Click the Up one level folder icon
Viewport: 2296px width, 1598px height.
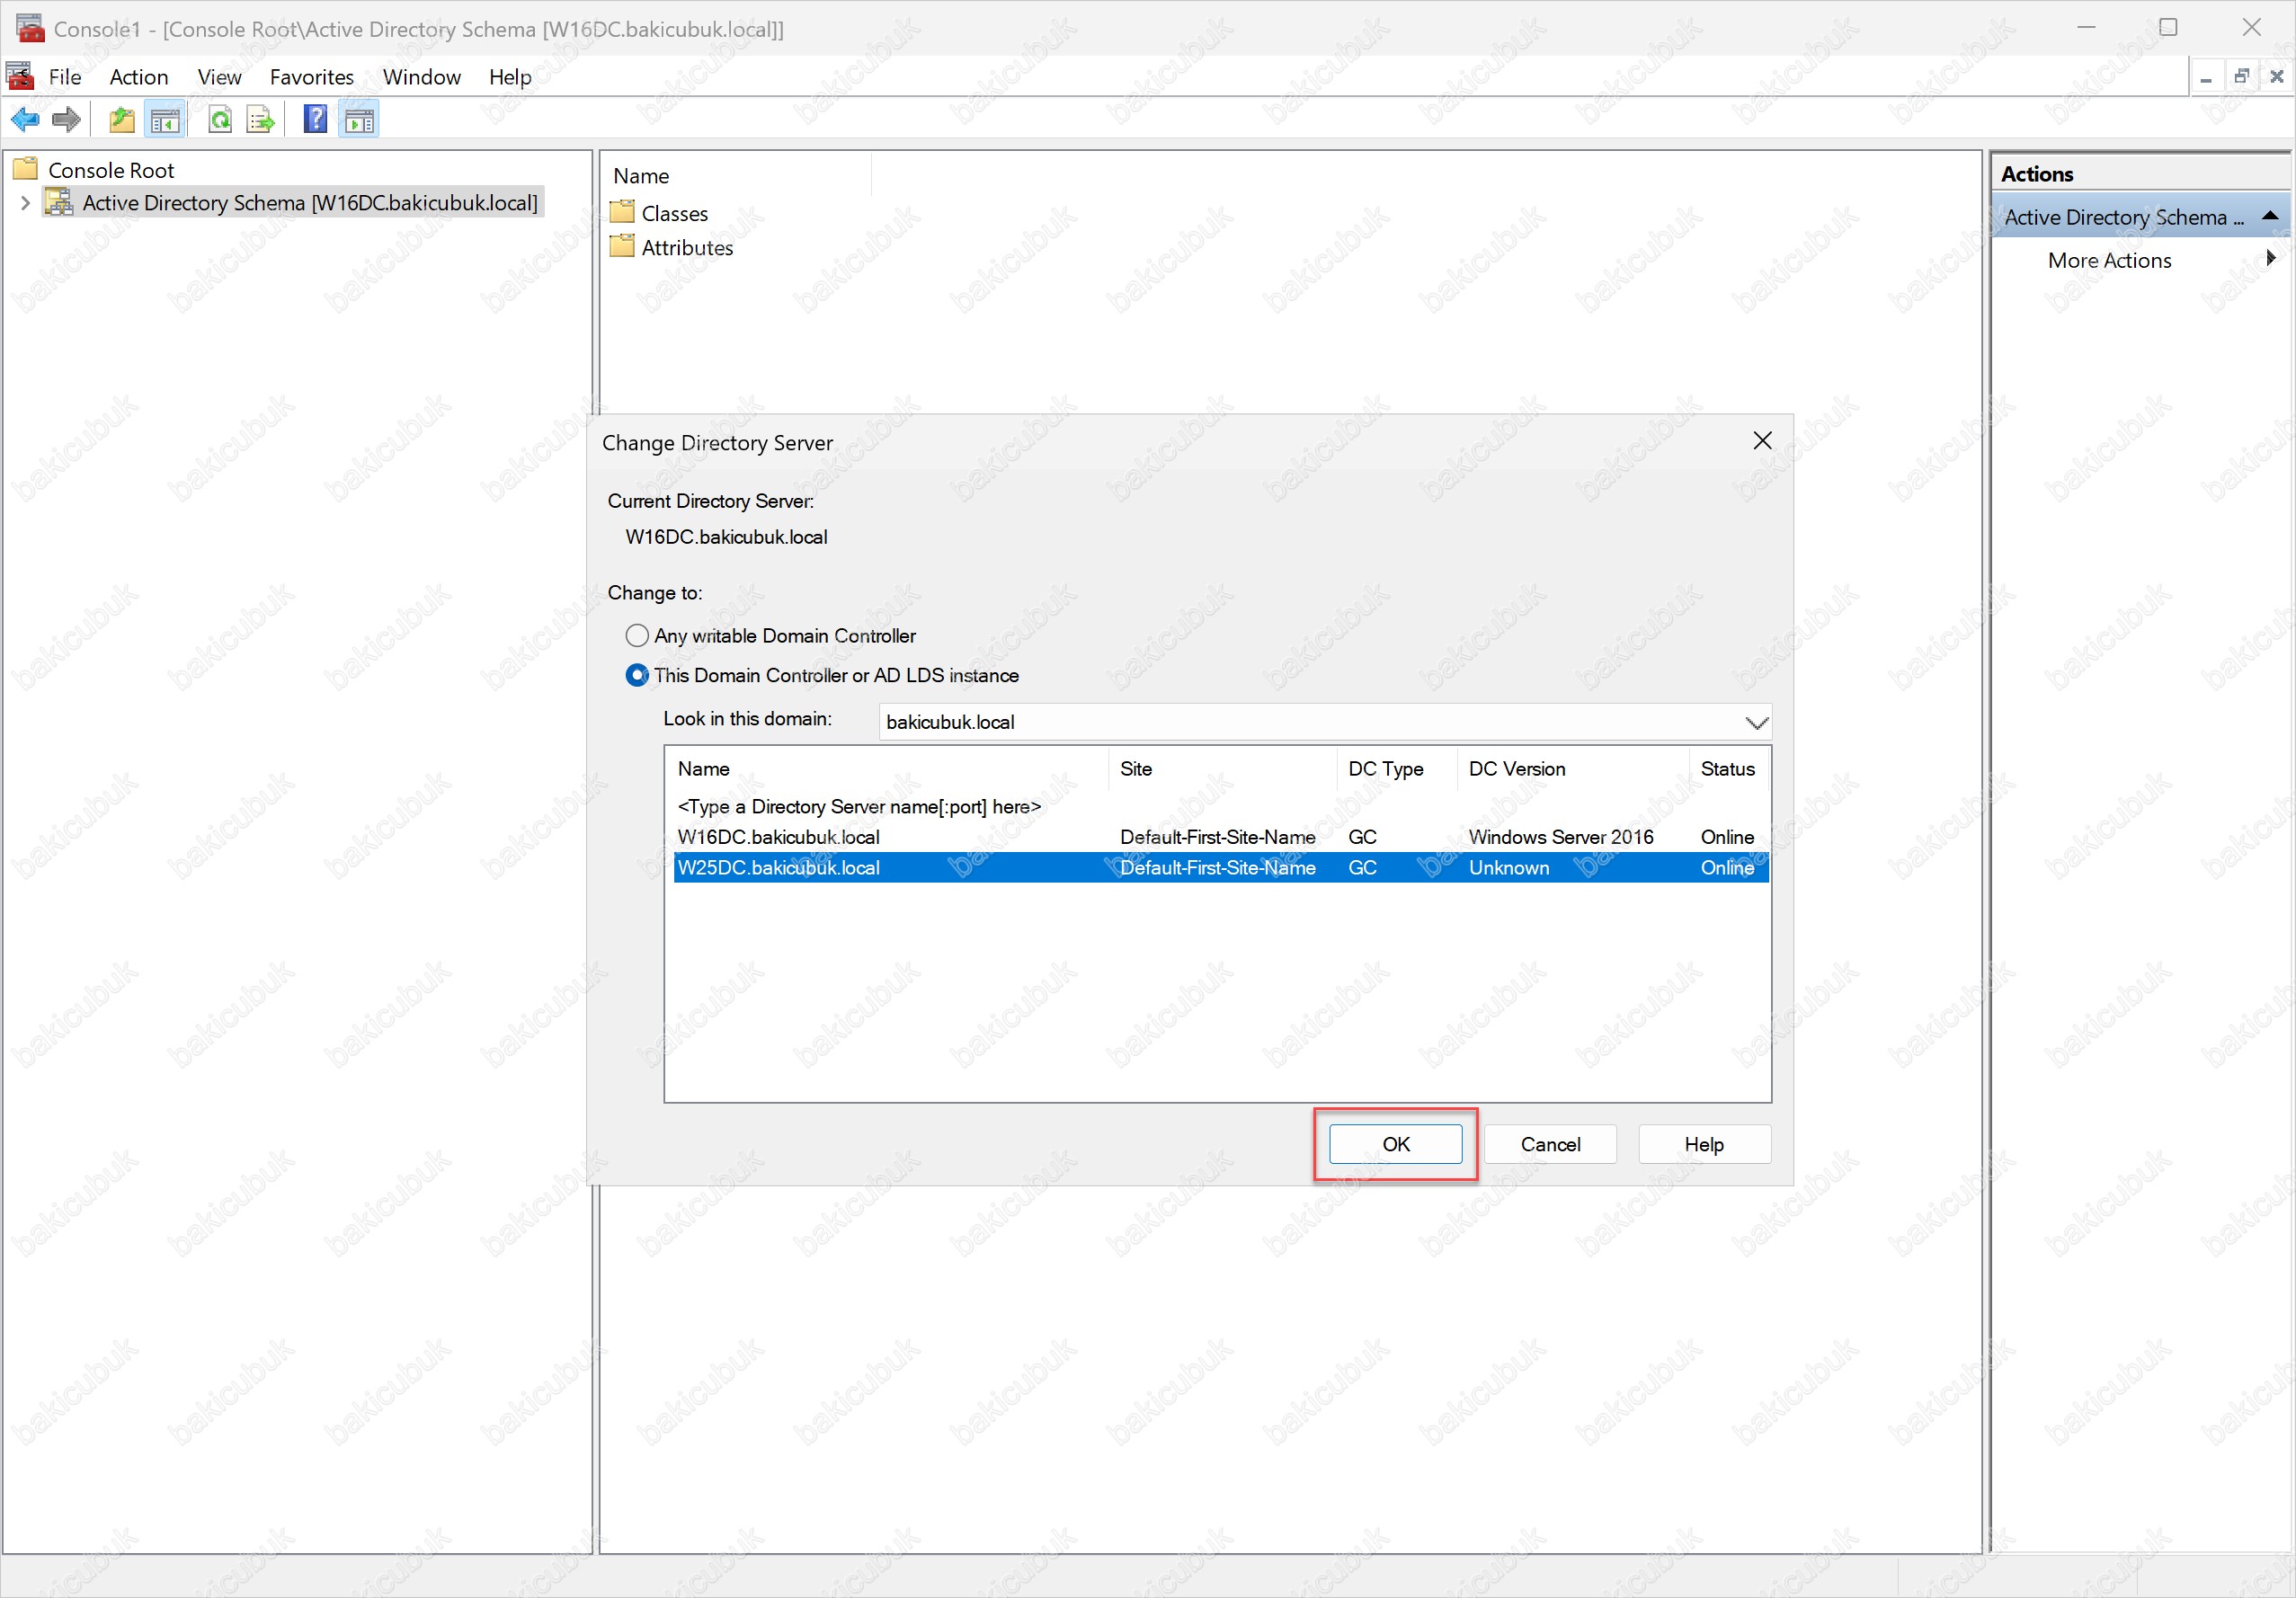122,120
